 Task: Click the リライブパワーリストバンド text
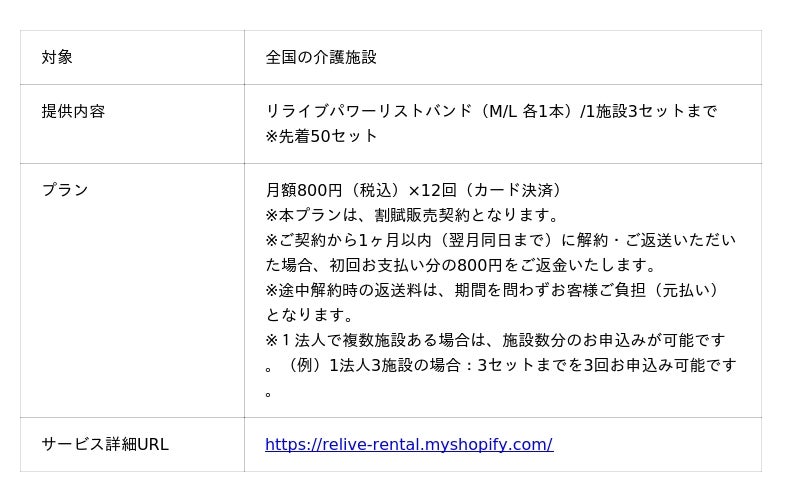(x=368, y=111)
